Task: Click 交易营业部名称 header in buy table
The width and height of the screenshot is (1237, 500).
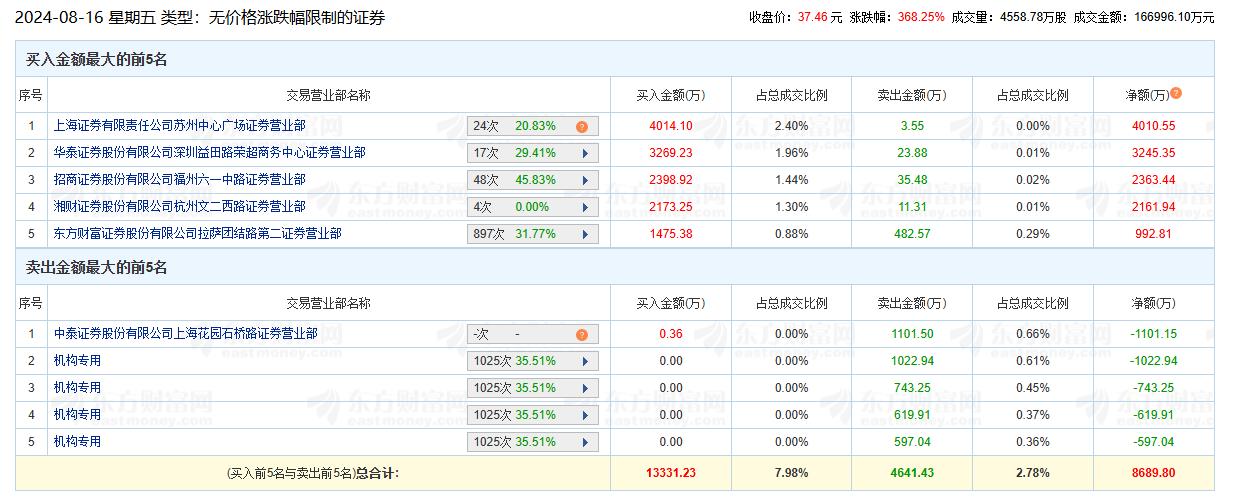Action: pyautogui.click(x=329, y=95)
